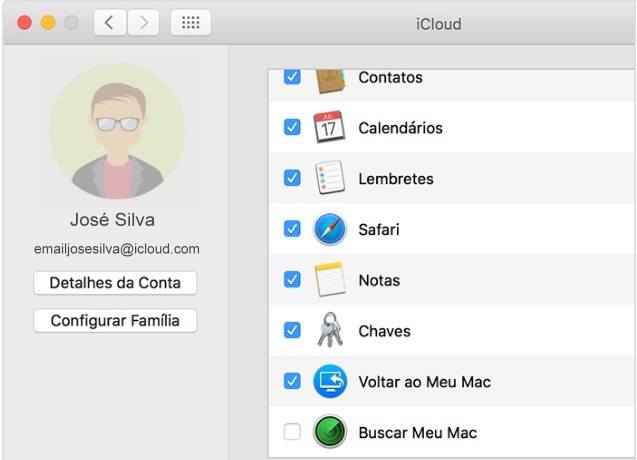Screen dimensions: 637x460
Task: Turn off Calendários syncing checkbox
Action: pyautogui.click(x=292, y=128)
